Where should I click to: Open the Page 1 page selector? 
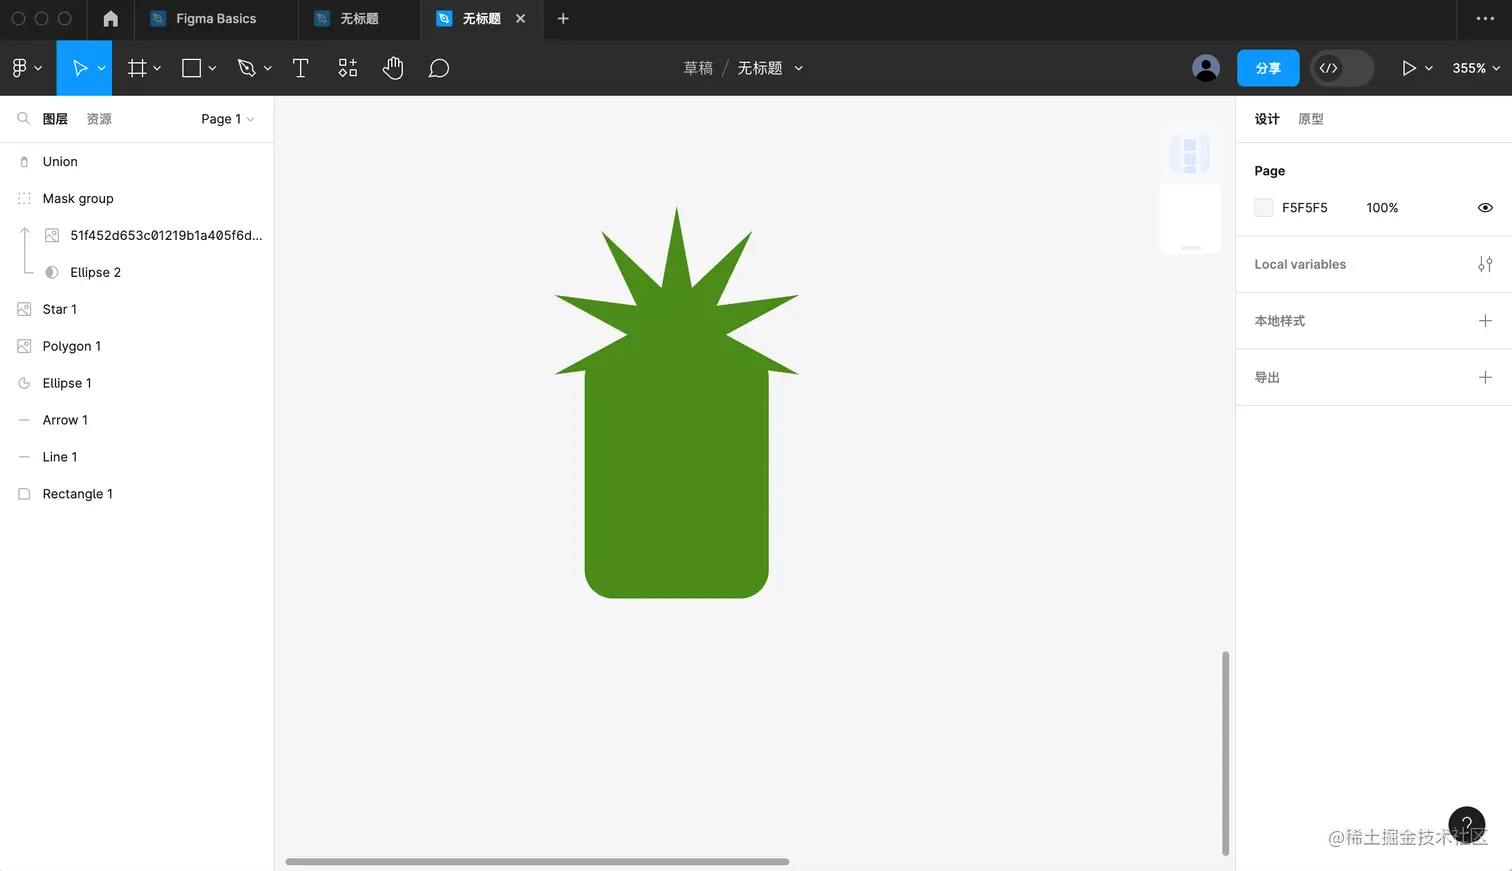click(x=227, y=119)
